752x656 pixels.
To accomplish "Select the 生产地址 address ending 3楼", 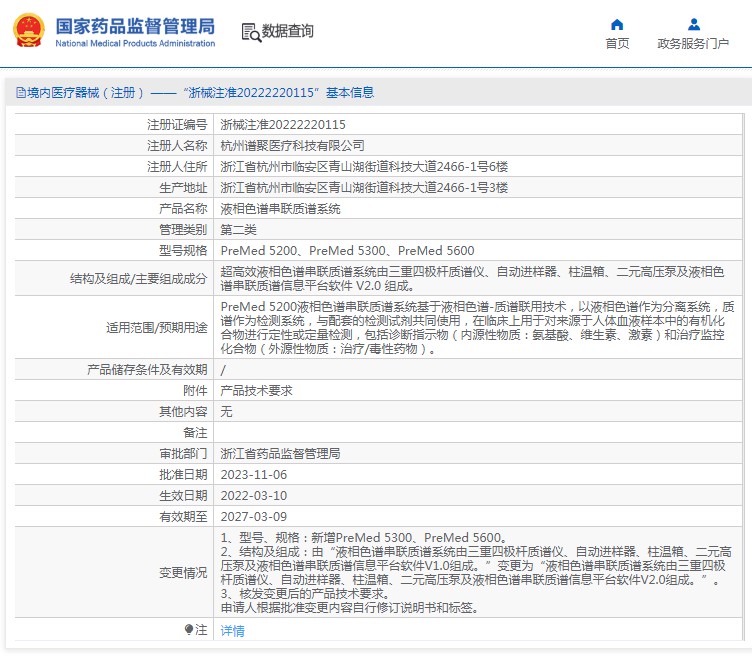I will 364,187.
